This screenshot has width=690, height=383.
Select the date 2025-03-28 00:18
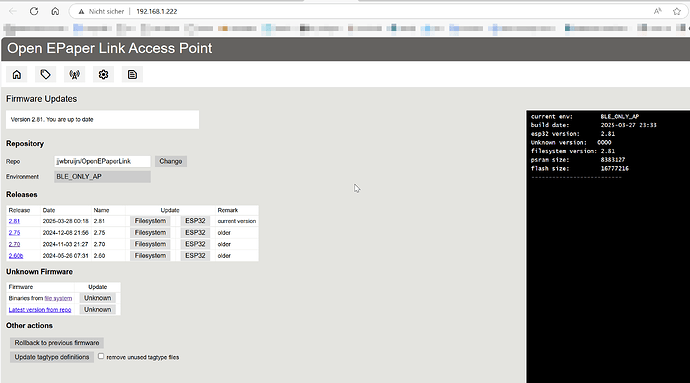point(66,221)
